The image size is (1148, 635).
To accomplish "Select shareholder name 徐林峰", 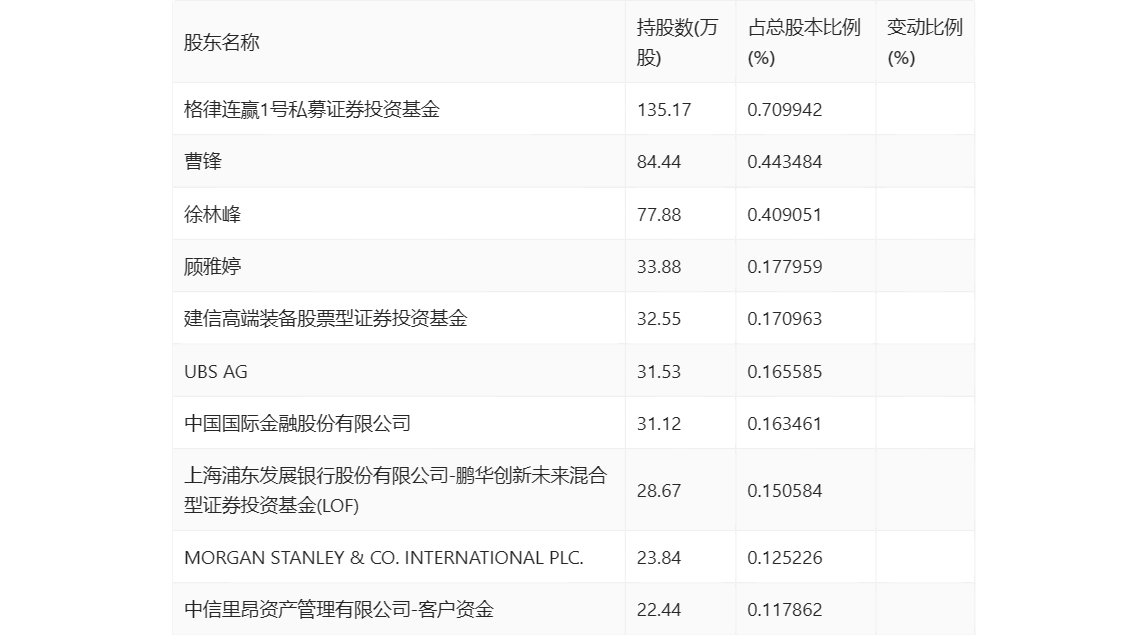I will pos(212,214).
